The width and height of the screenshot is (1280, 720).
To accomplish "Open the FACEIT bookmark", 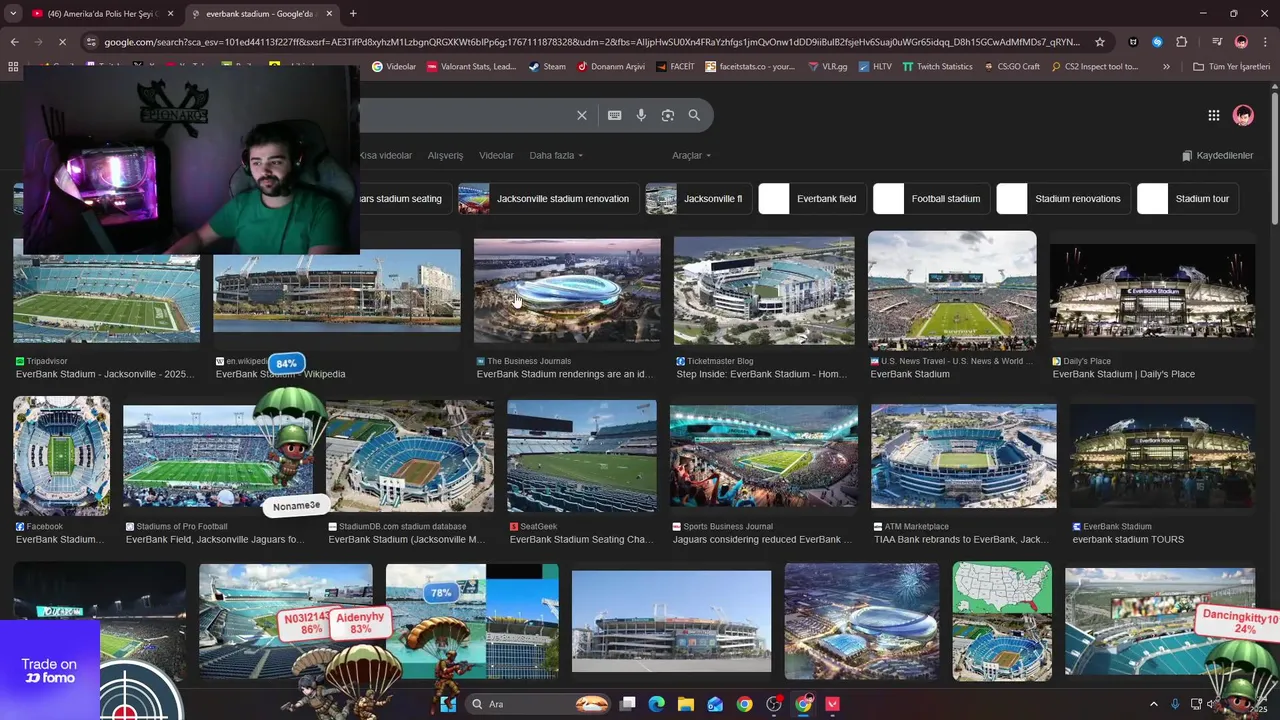I will (x=675, y=67).
